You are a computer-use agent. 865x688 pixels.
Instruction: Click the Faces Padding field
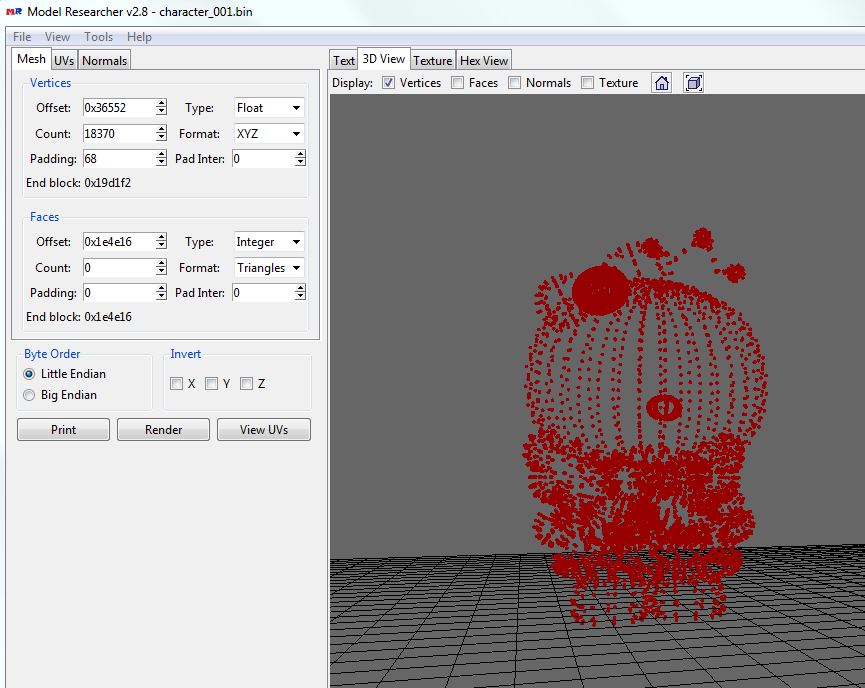click(x=119, y=293)
